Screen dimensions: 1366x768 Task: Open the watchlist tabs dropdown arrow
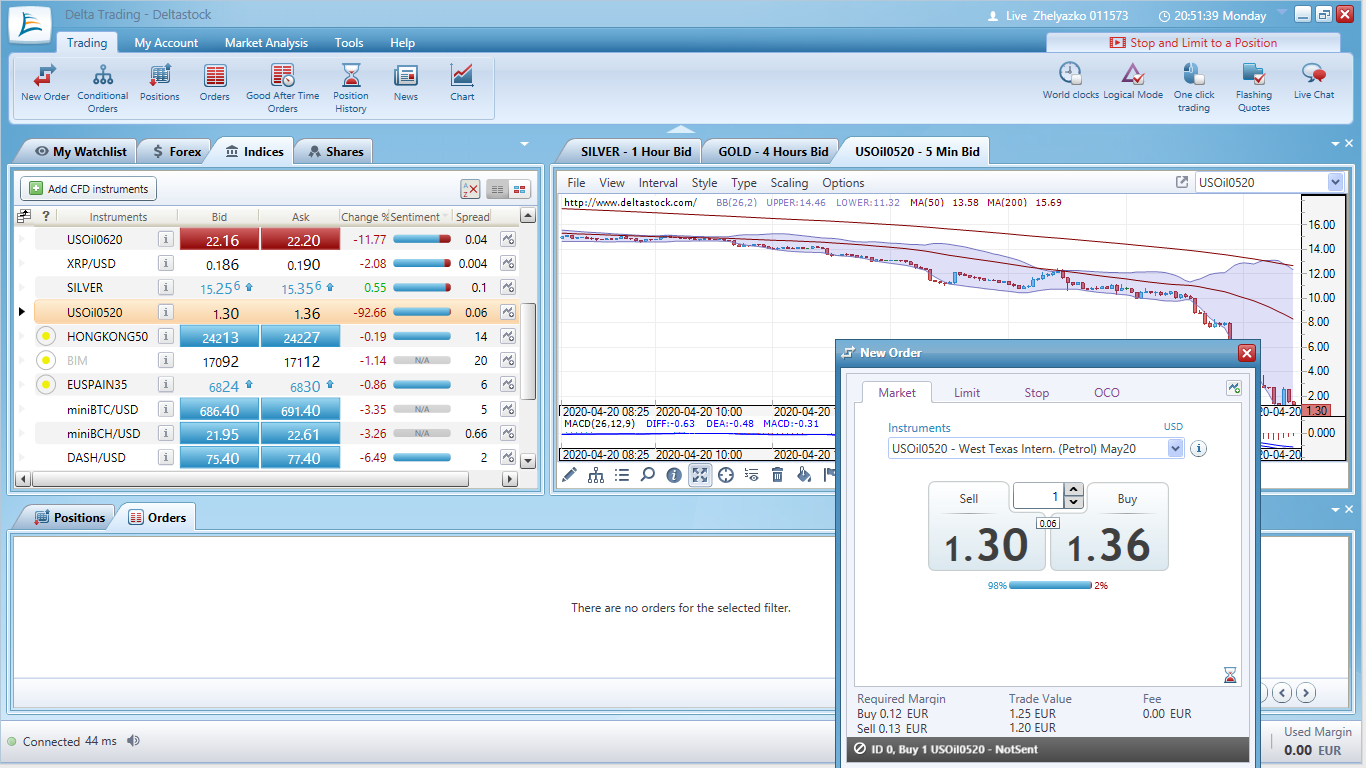(525, 144)
